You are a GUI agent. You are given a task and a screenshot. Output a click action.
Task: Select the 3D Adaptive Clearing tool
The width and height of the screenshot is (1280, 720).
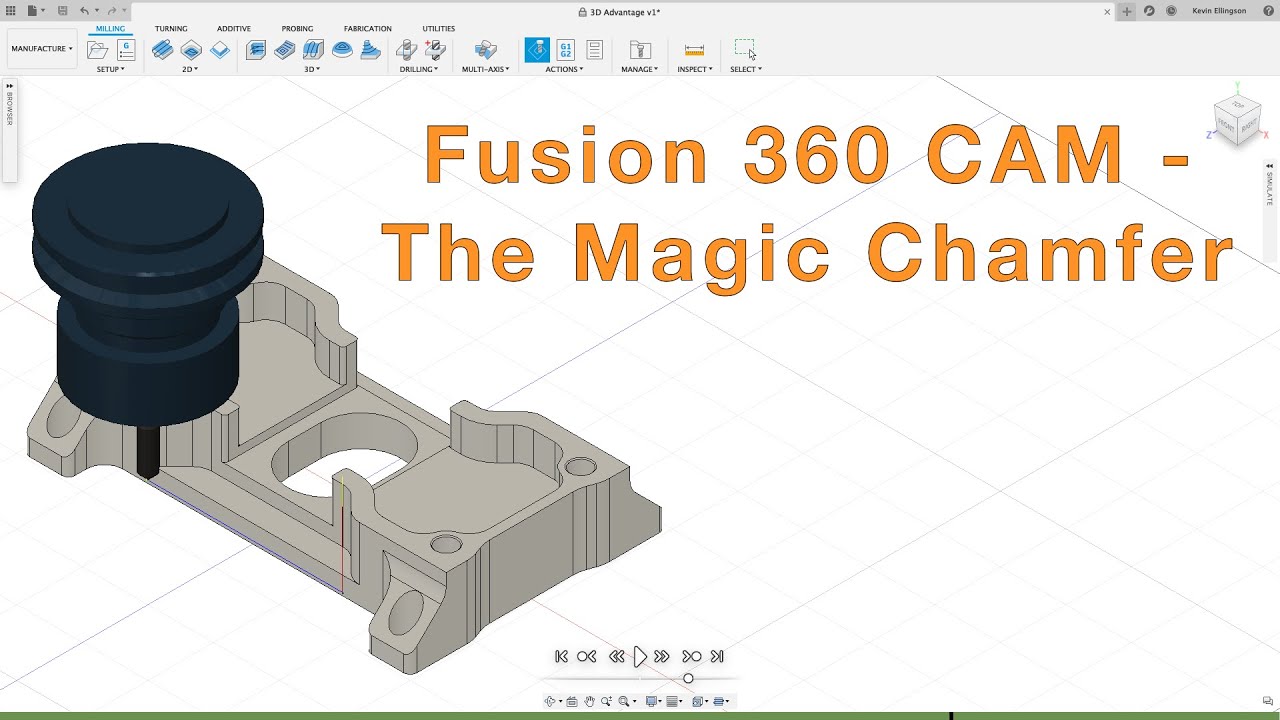(x=256, y=49)
